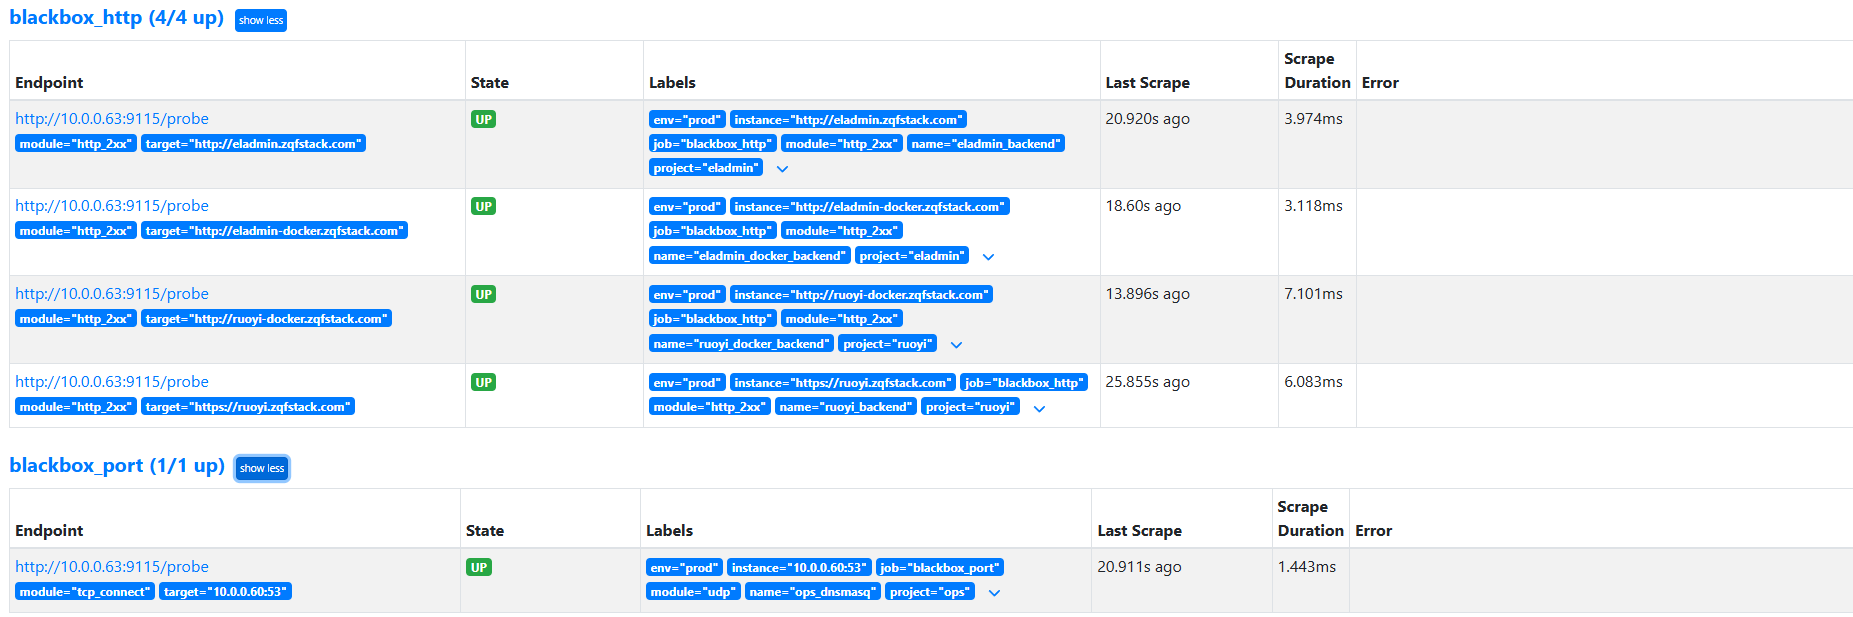1853x617 pixels.
Task: Expand labels chevron in ruoyi_backend row
Action: [1039, 409]
